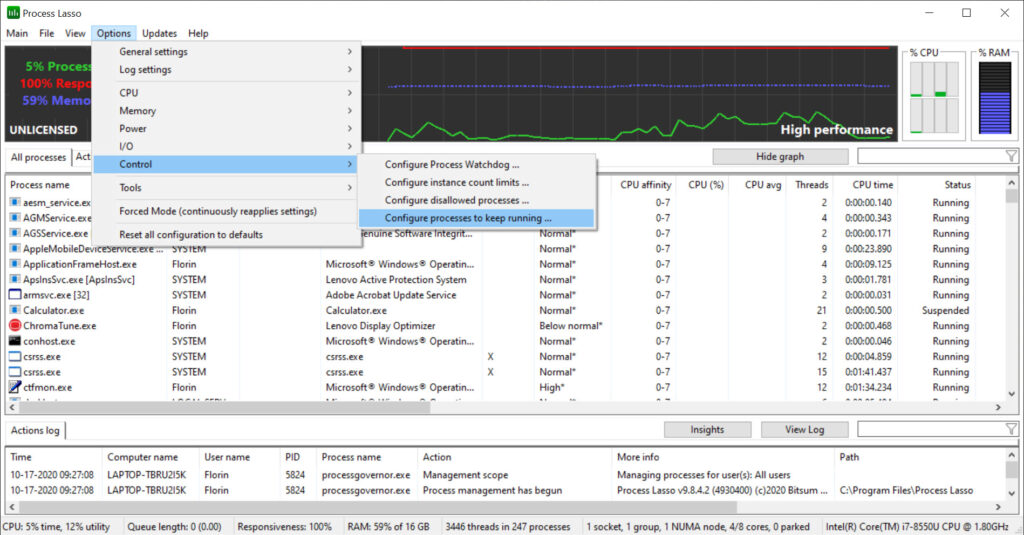Sort by the CPU time column

pos(872,185)
